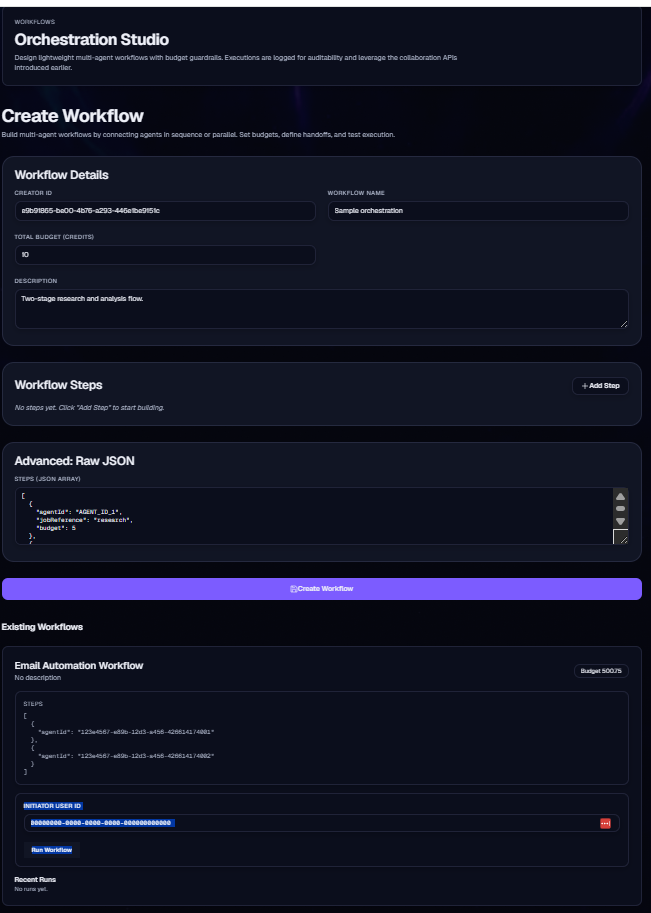The width and height of the screenshot is (651, 913).
Task: Click the scroll-down arrow in the JSON steps editor
Action: click(x=620, y=521)
